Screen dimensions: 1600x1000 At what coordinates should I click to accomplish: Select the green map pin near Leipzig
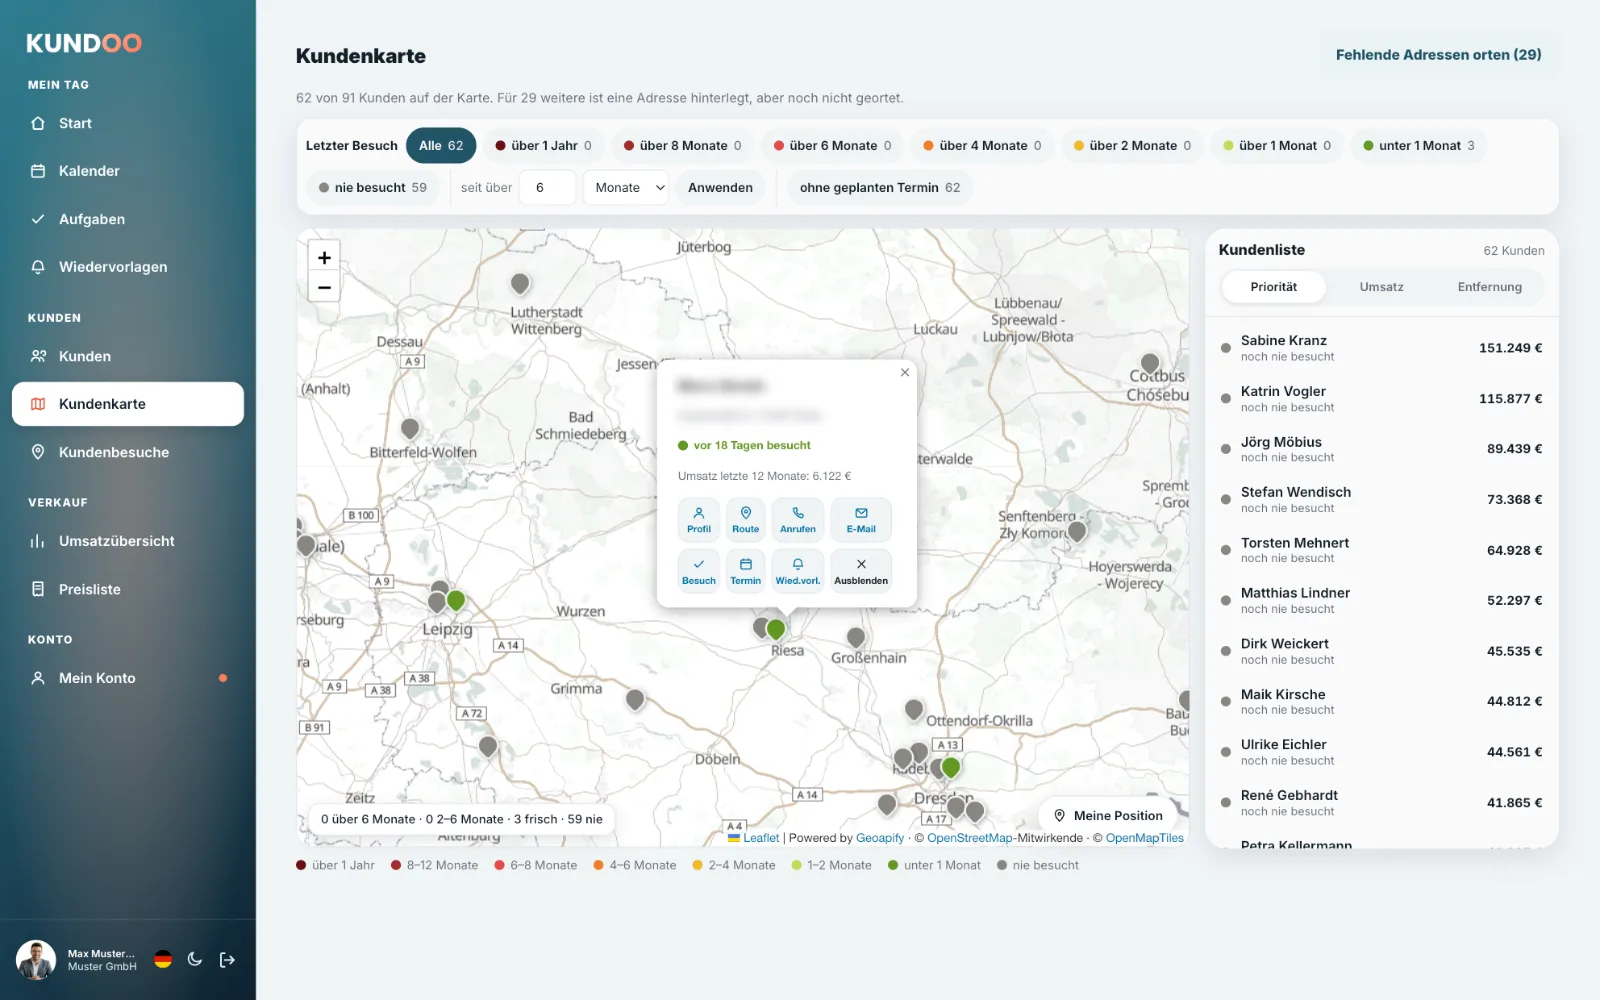click(x=456, y=600)
